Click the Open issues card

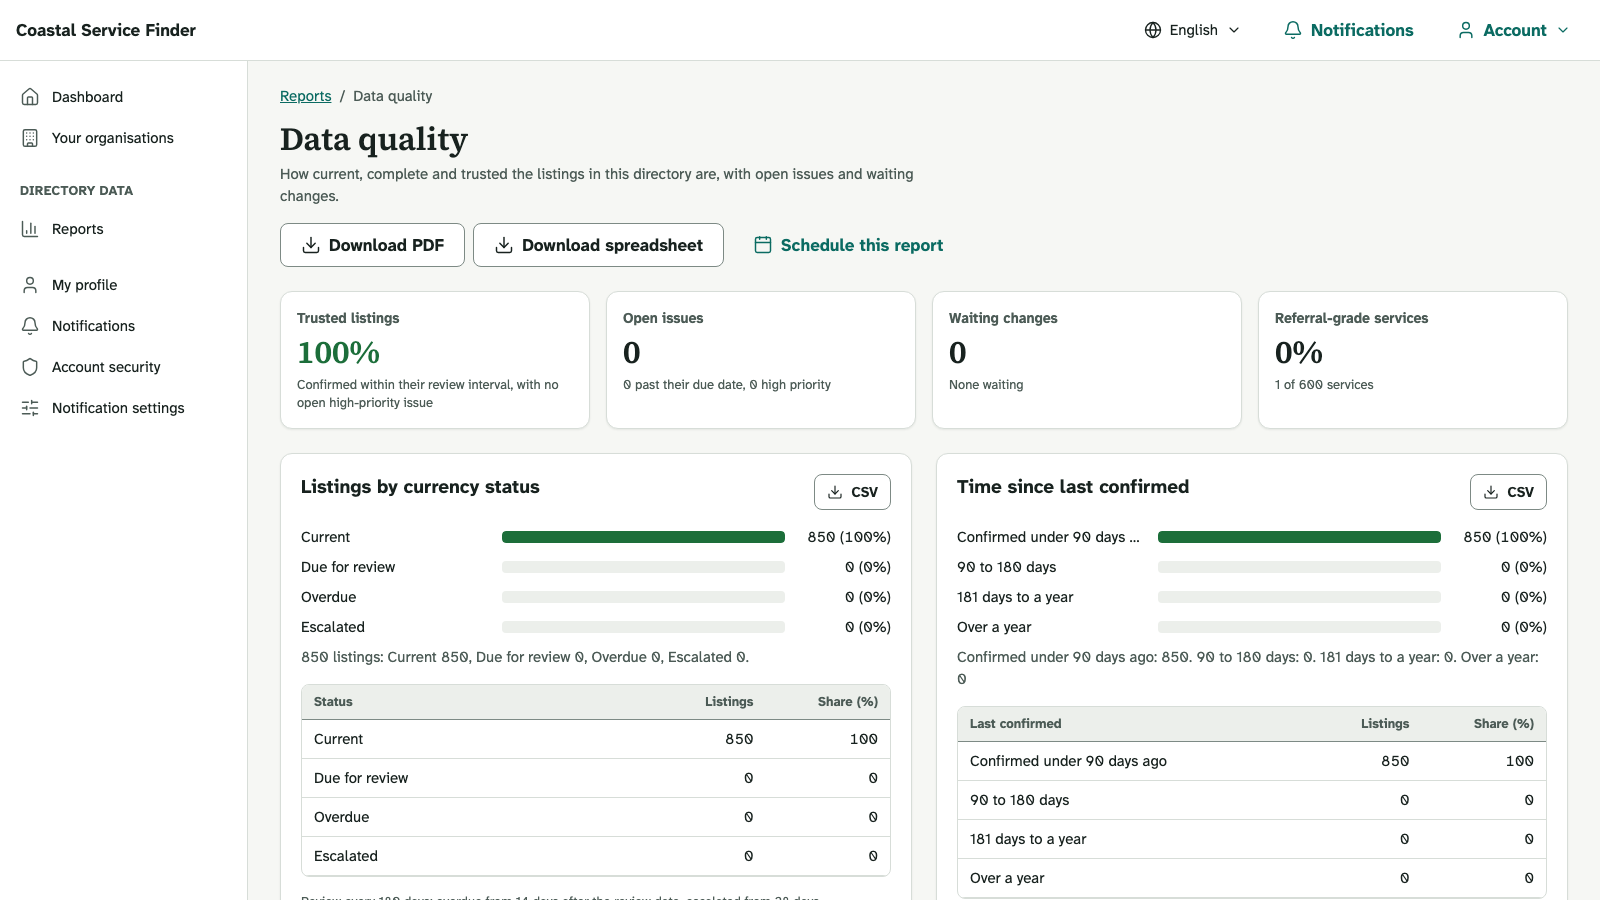761,360
